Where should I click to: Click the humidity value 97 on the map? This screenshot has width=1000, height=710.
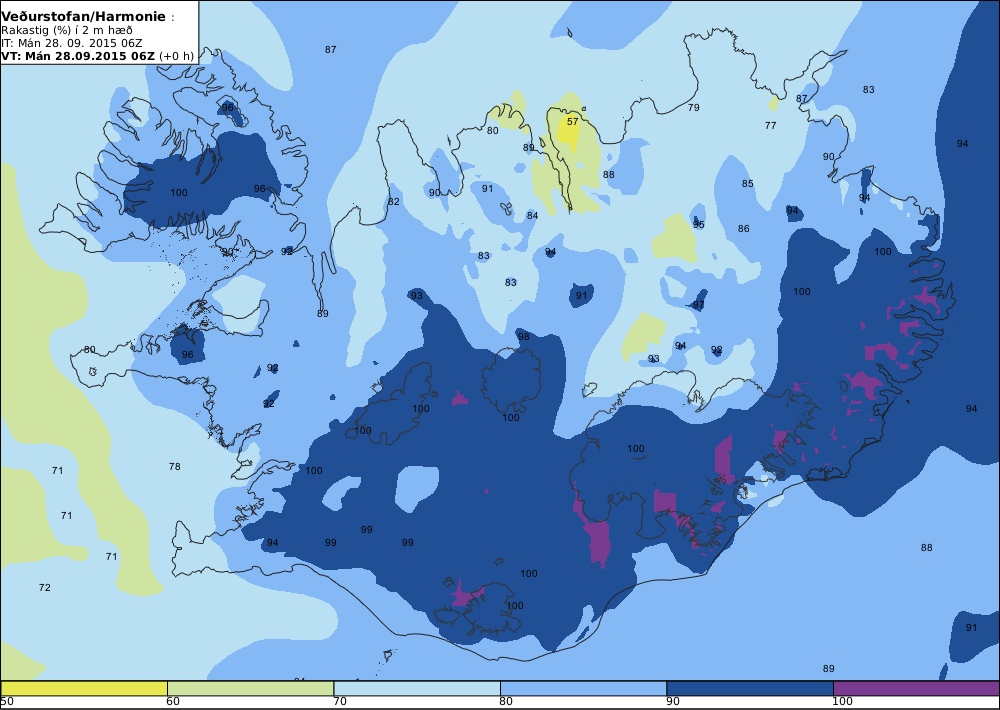tap(699, 305)
